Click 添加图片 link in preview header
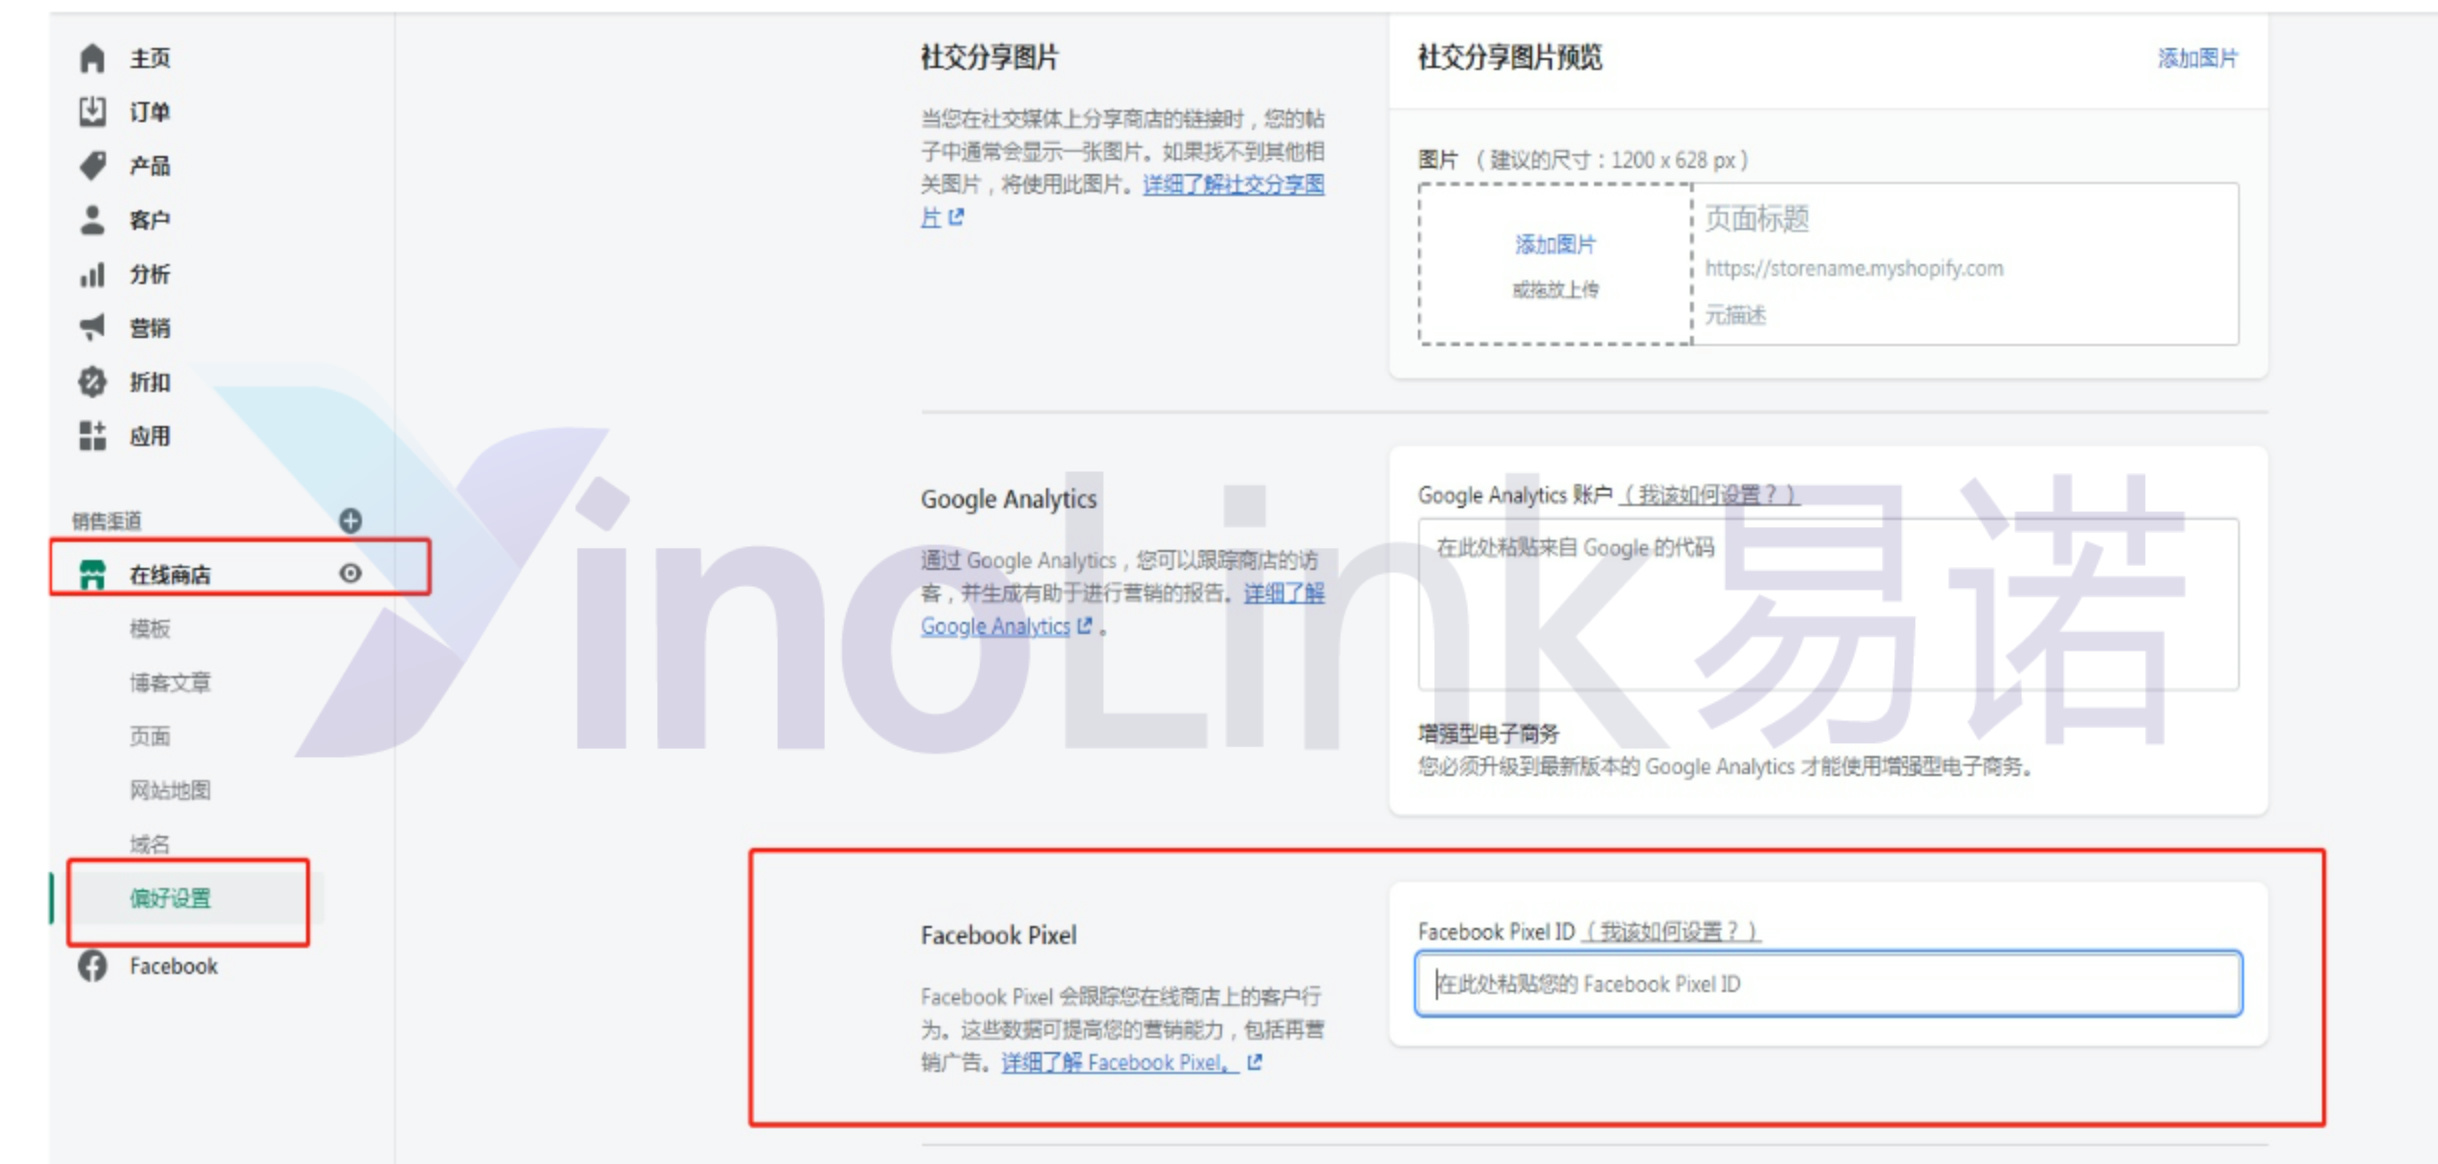This screenshot has height=1164, width=2438. click(2197, 58)
